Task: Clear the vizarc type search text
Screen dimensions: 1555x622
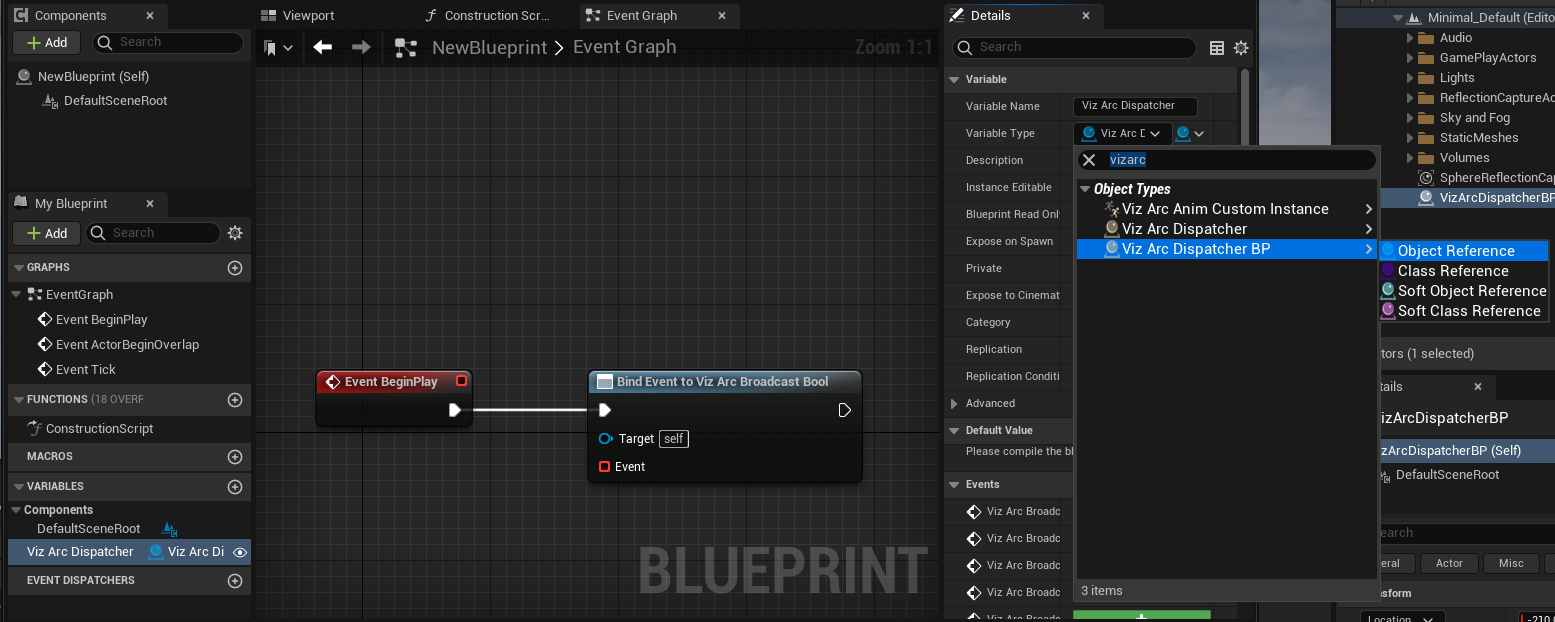Action: pyautogui.click(x=1090, y=160)
